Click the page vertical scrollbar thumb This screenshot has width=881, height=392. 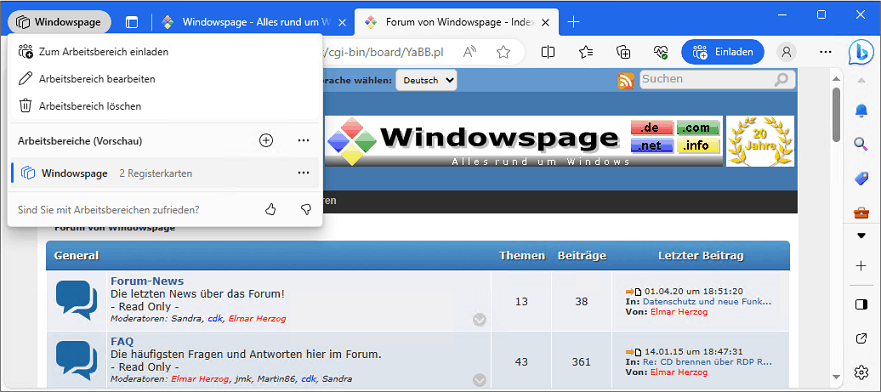click(836, 115)
